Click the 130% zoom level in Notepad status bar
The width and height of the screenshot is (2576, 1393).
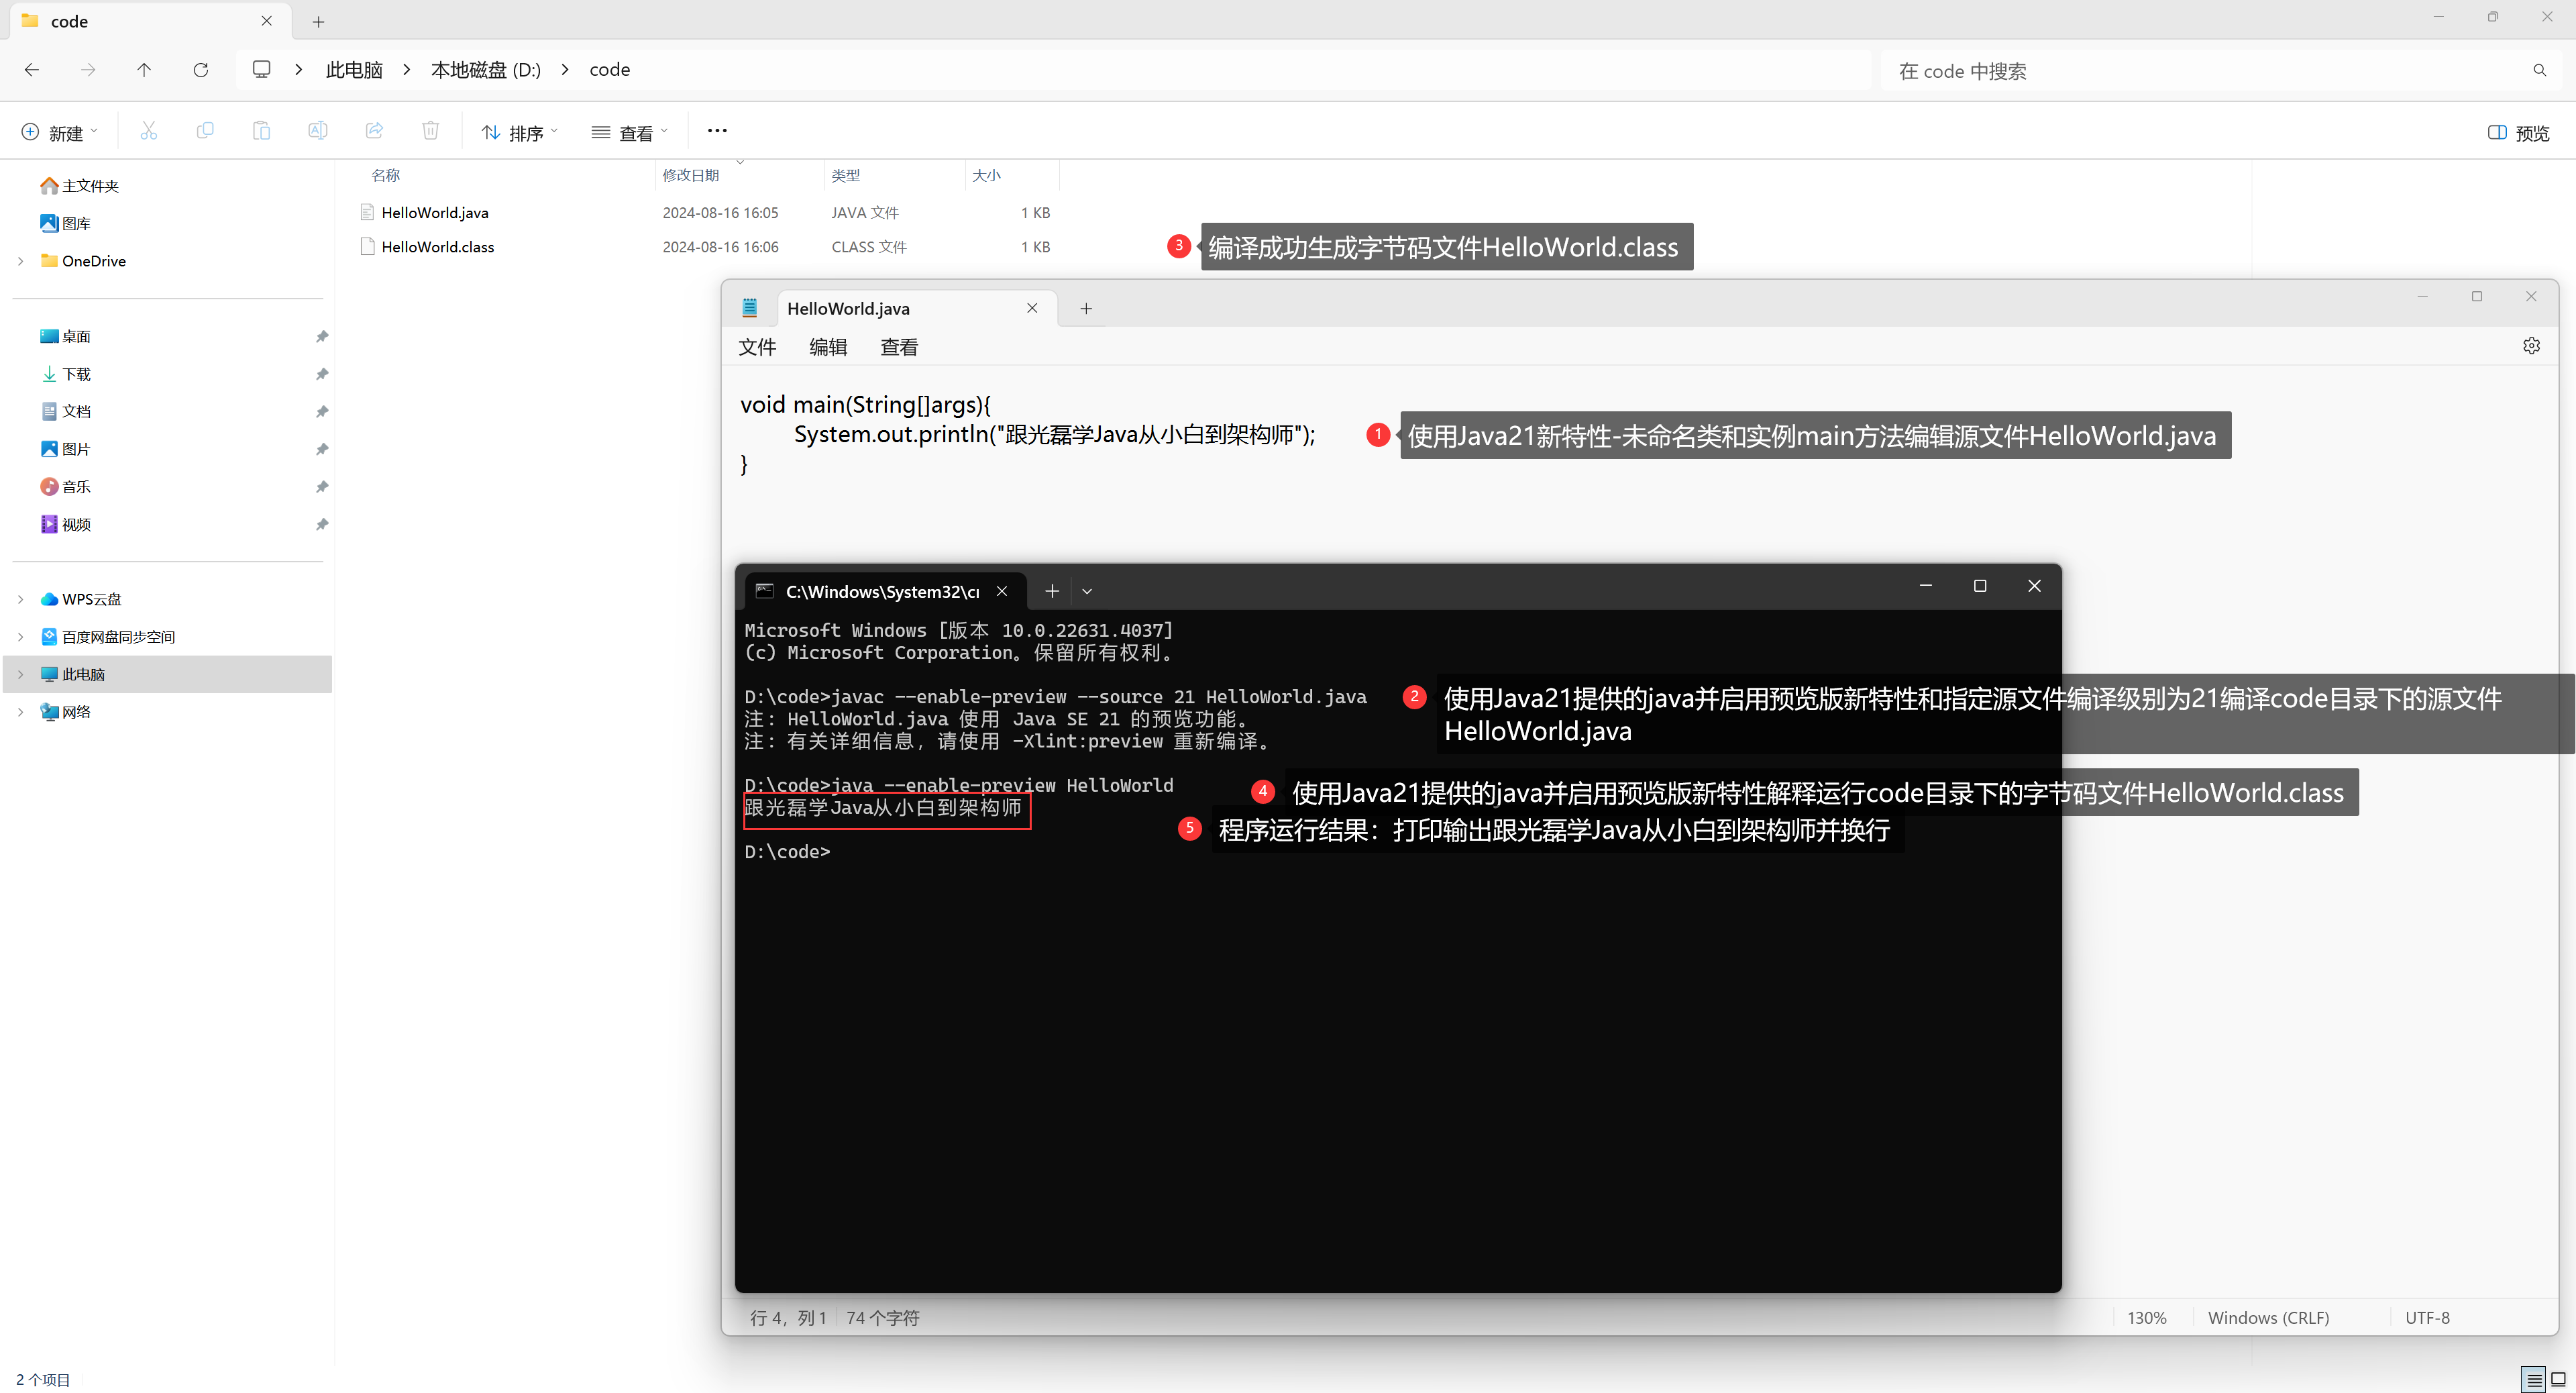tap(2146, 1318)
